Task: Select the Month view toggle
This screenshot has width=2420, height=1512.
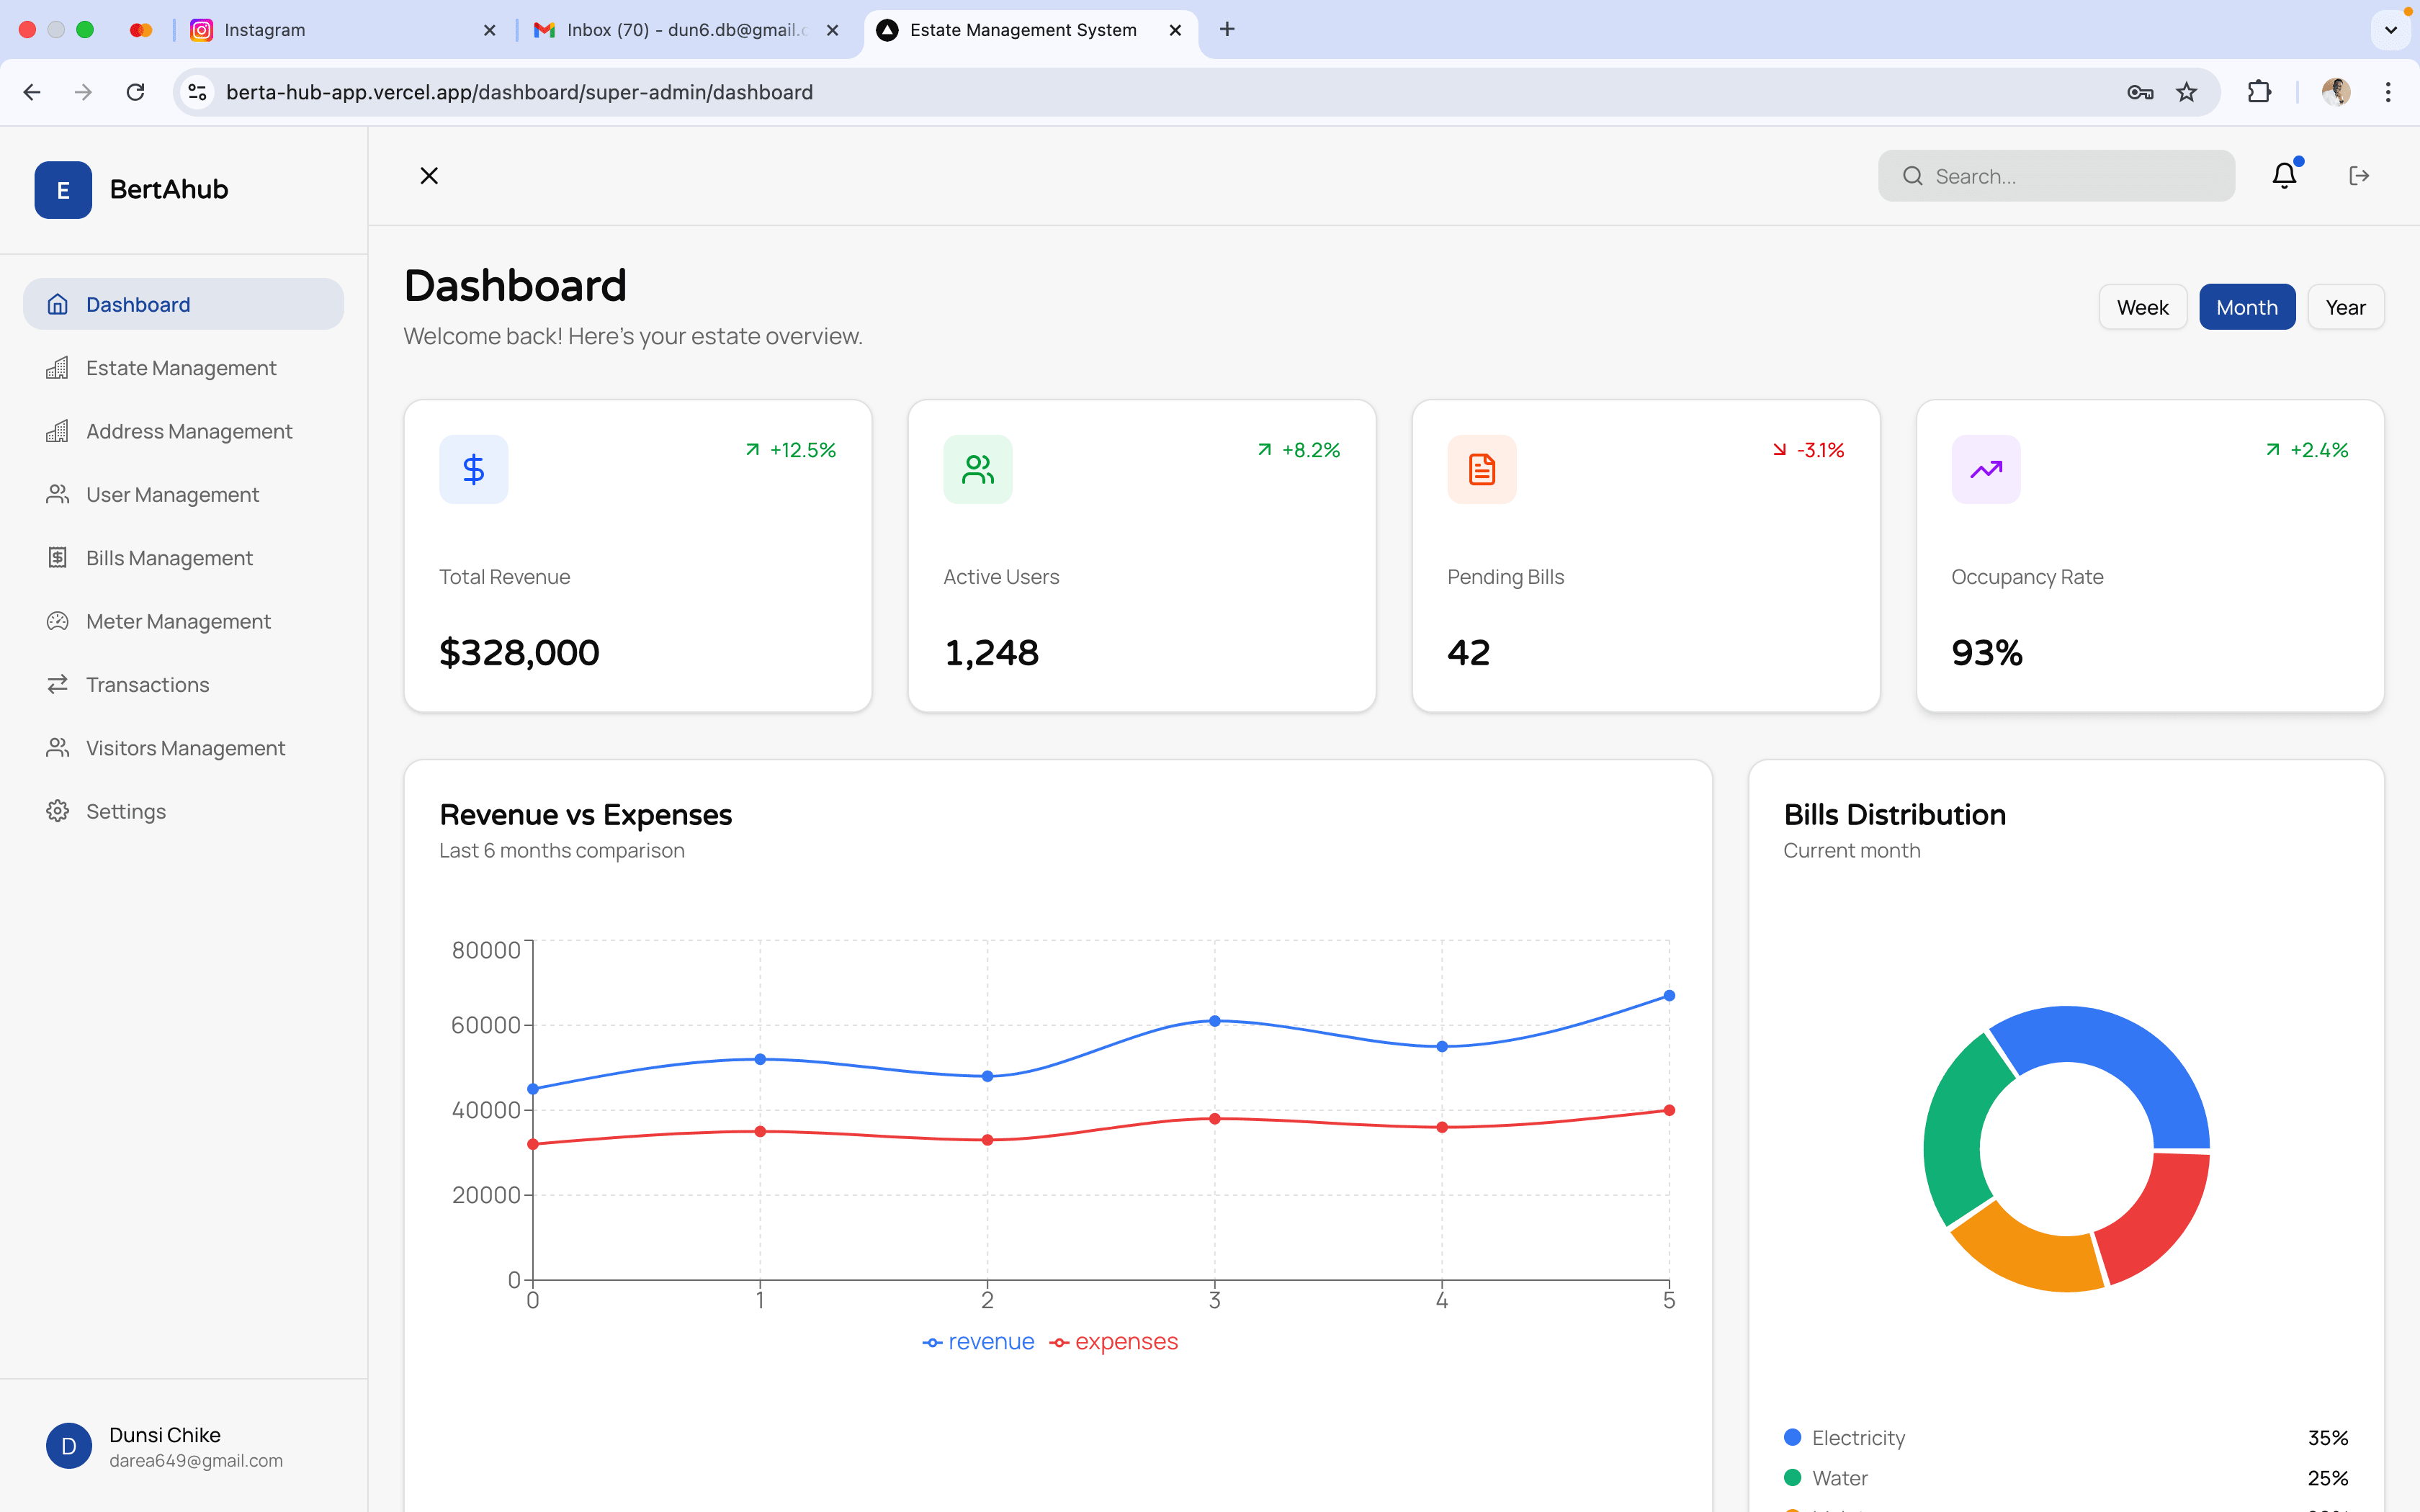Action: click(2246, 306)
